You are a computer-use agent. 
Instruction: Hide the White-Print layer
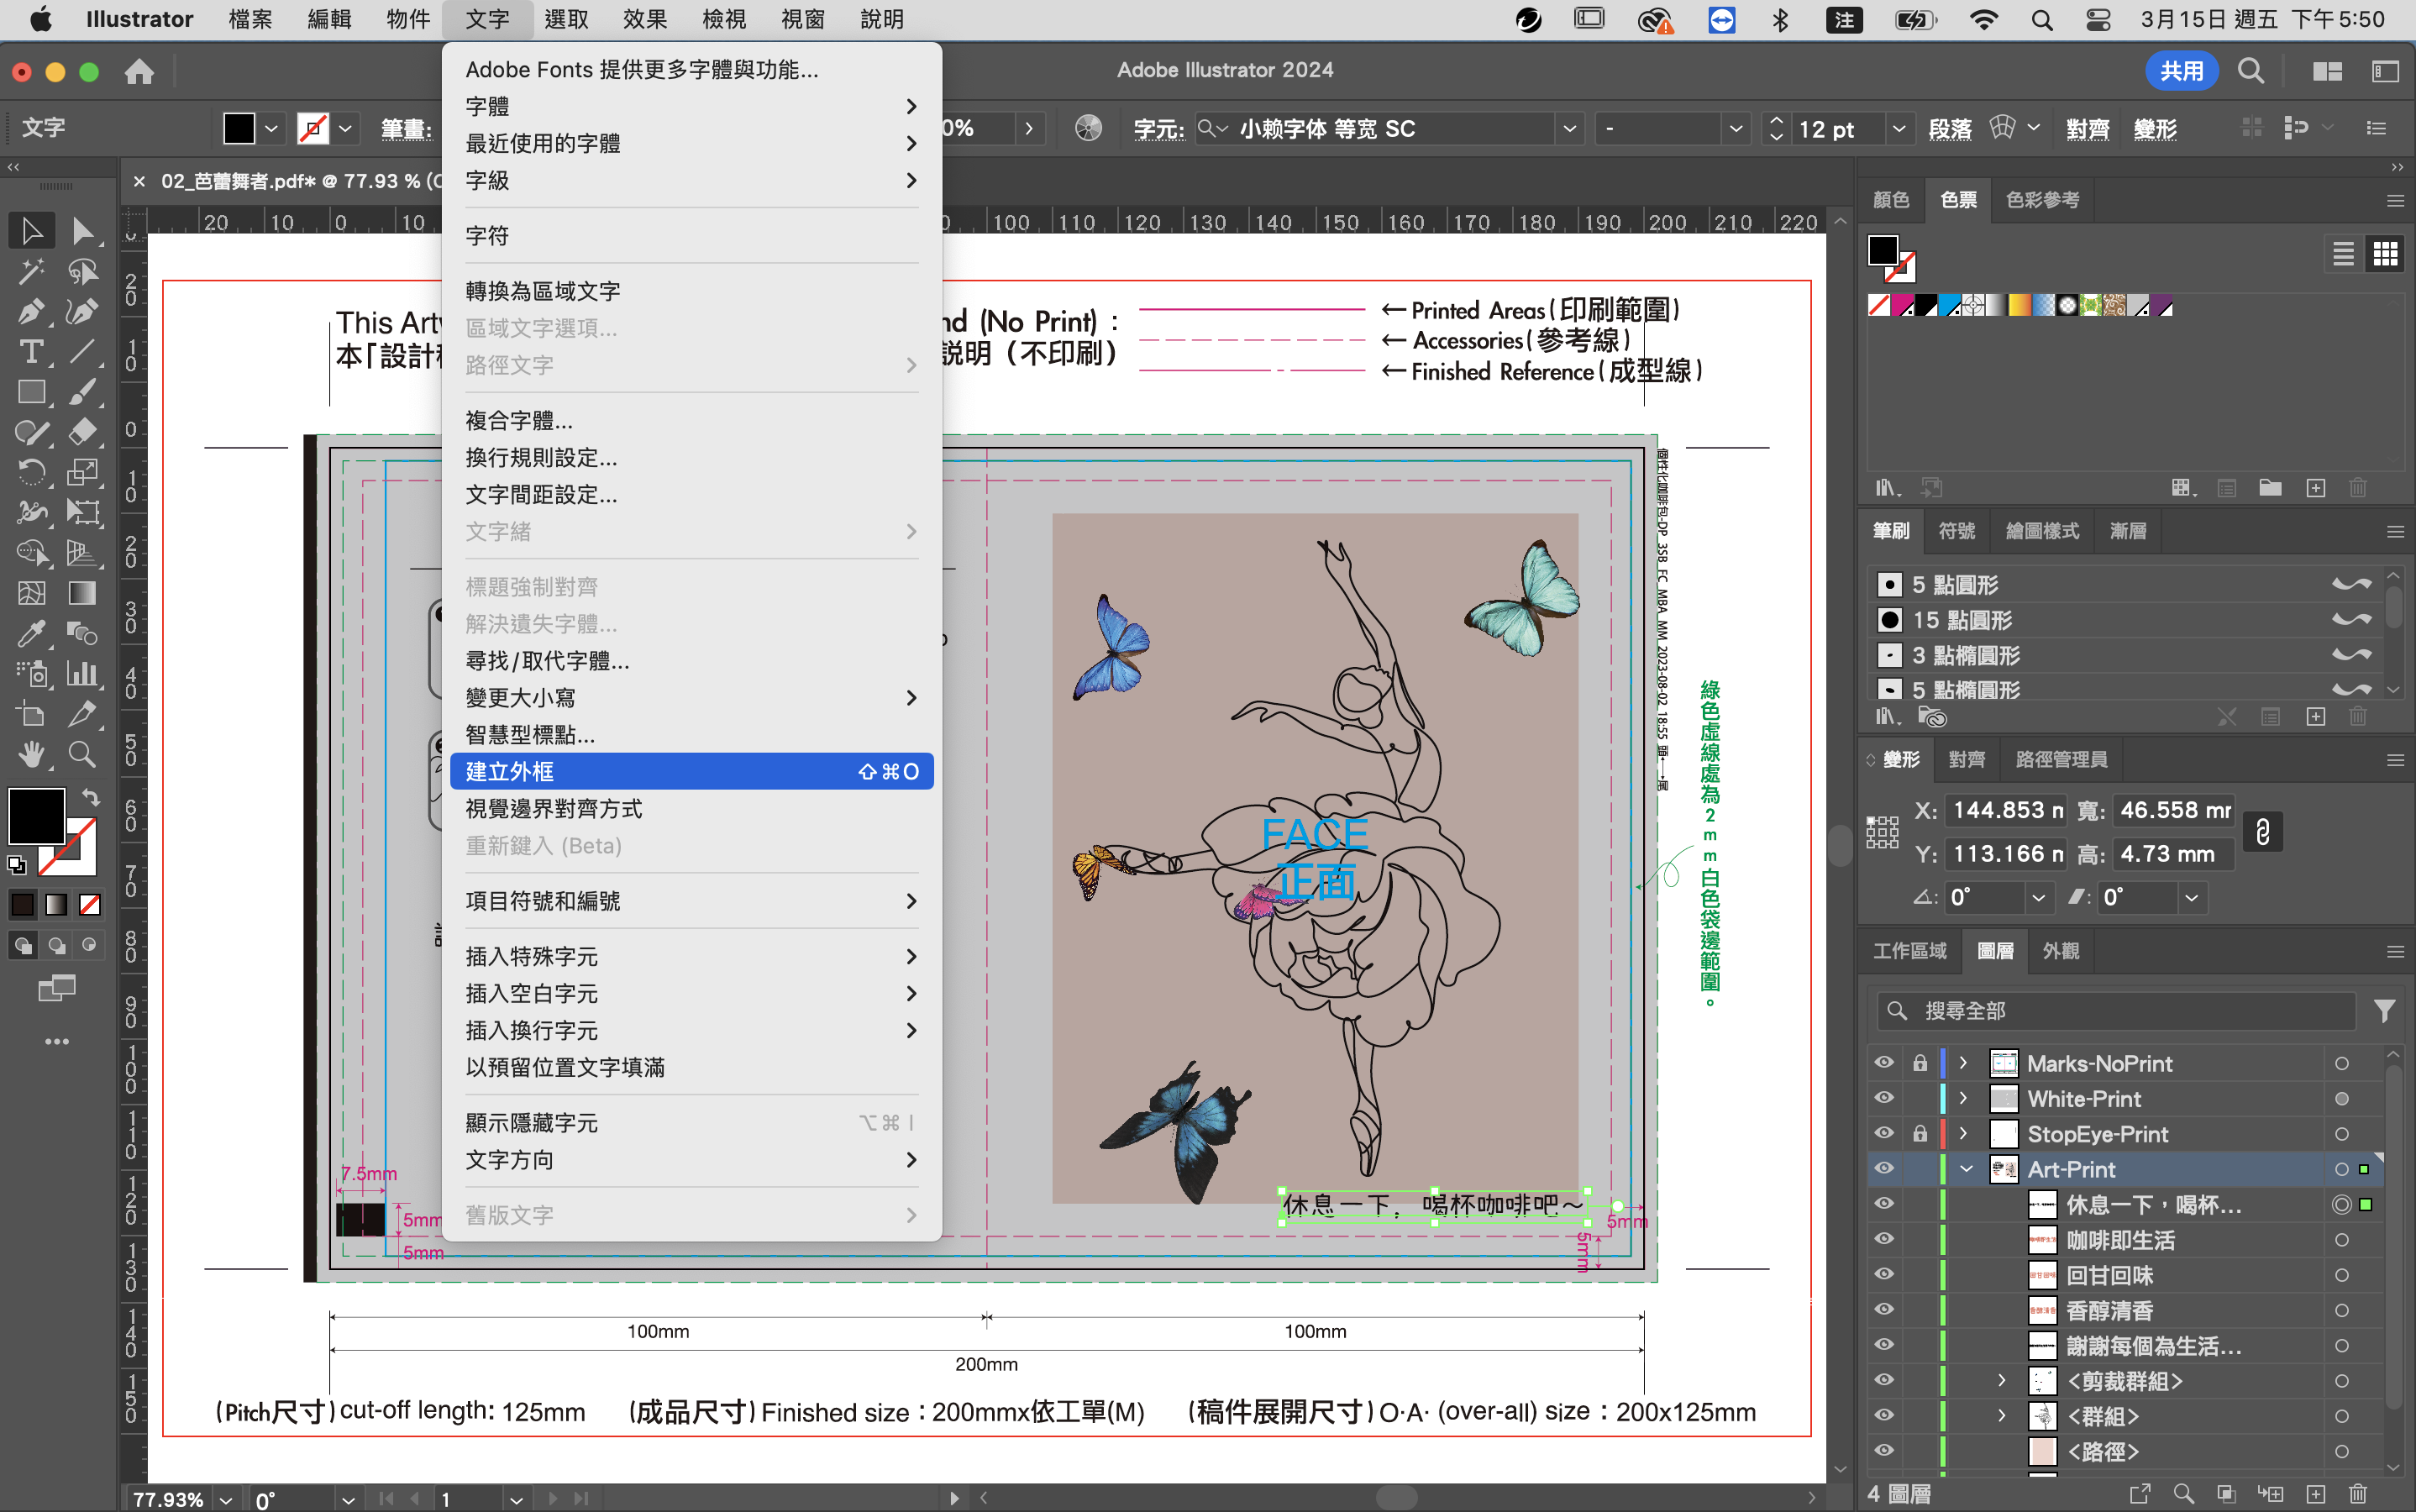click(x=1884, y=1097)
